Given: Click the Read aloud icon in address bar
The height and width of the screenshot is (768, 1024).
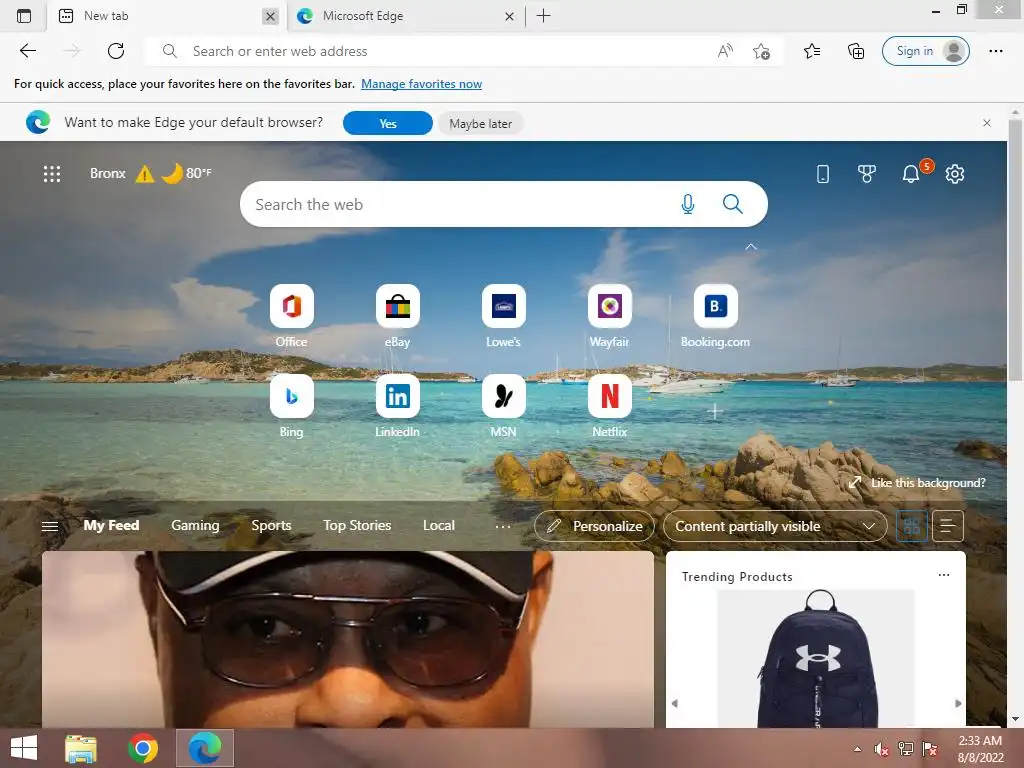Looking at the screenshot, I should pos(725,51).
